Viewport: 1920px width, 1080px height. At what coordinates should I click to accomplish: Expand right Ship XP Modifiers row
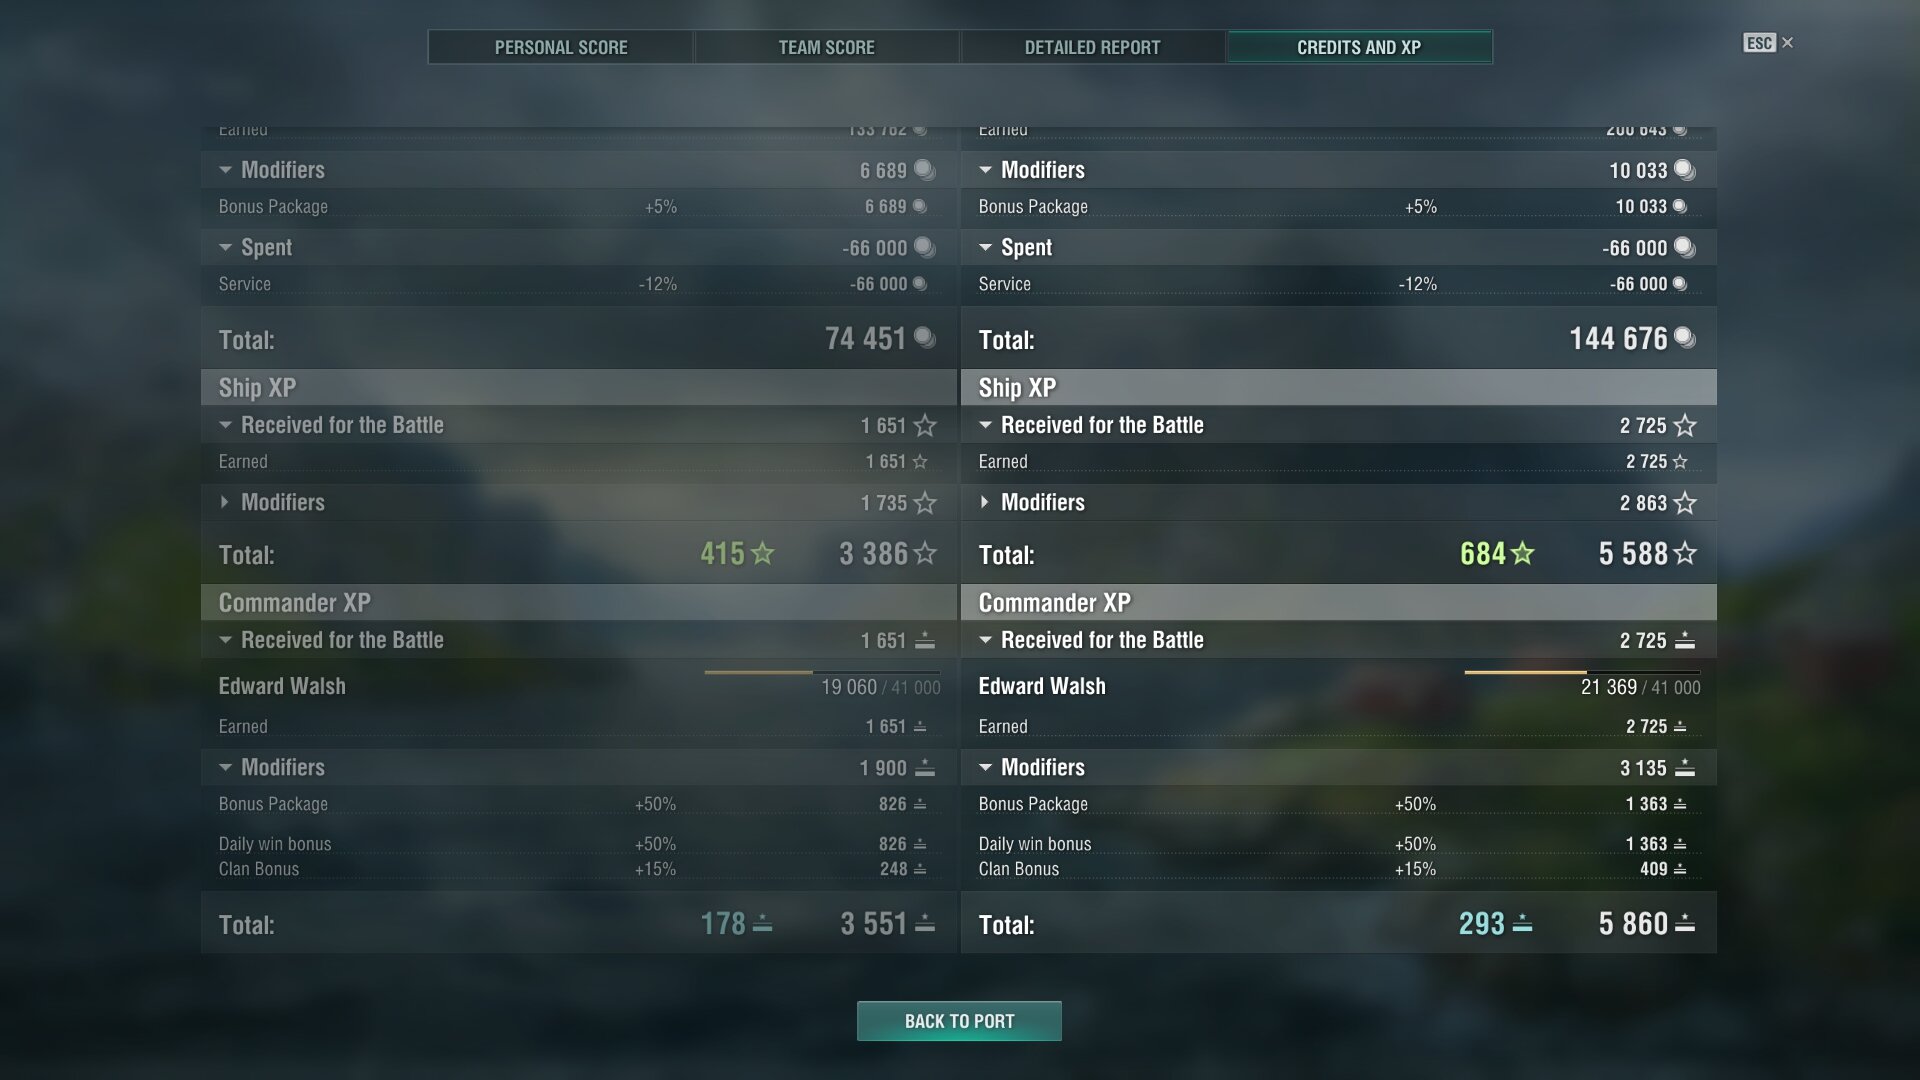point(985,502)
